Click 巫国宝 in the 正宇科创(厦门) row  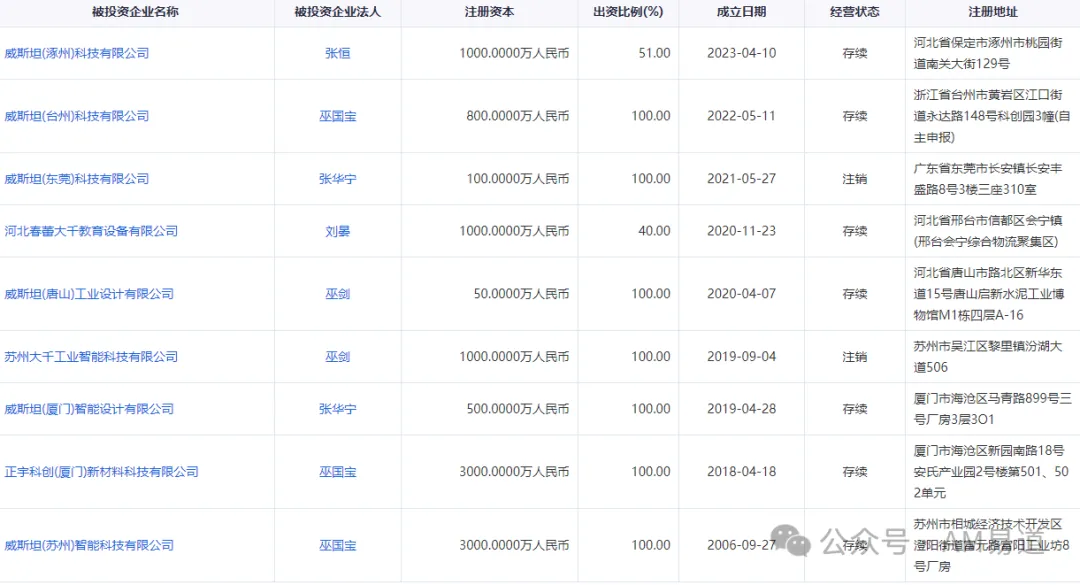tap(338, 471)
